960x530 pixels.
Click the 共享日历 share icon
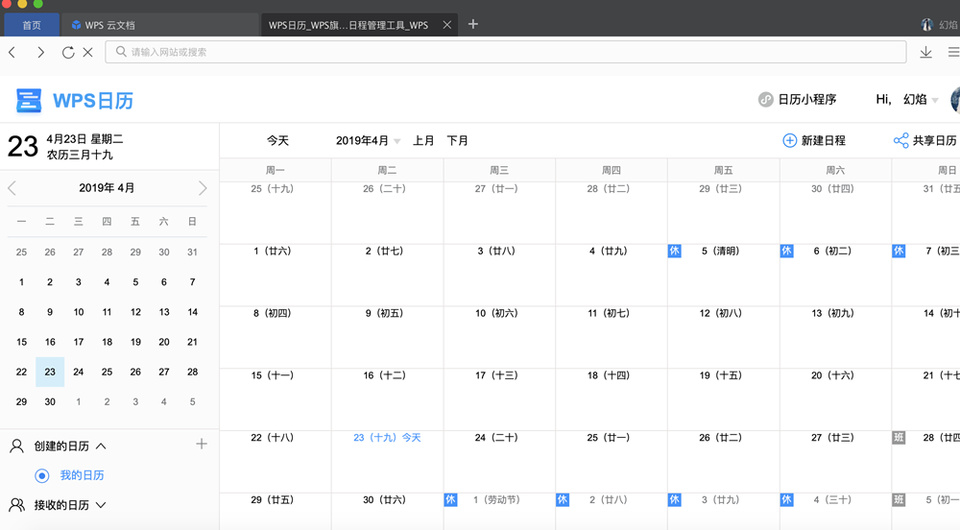[901, 141]
